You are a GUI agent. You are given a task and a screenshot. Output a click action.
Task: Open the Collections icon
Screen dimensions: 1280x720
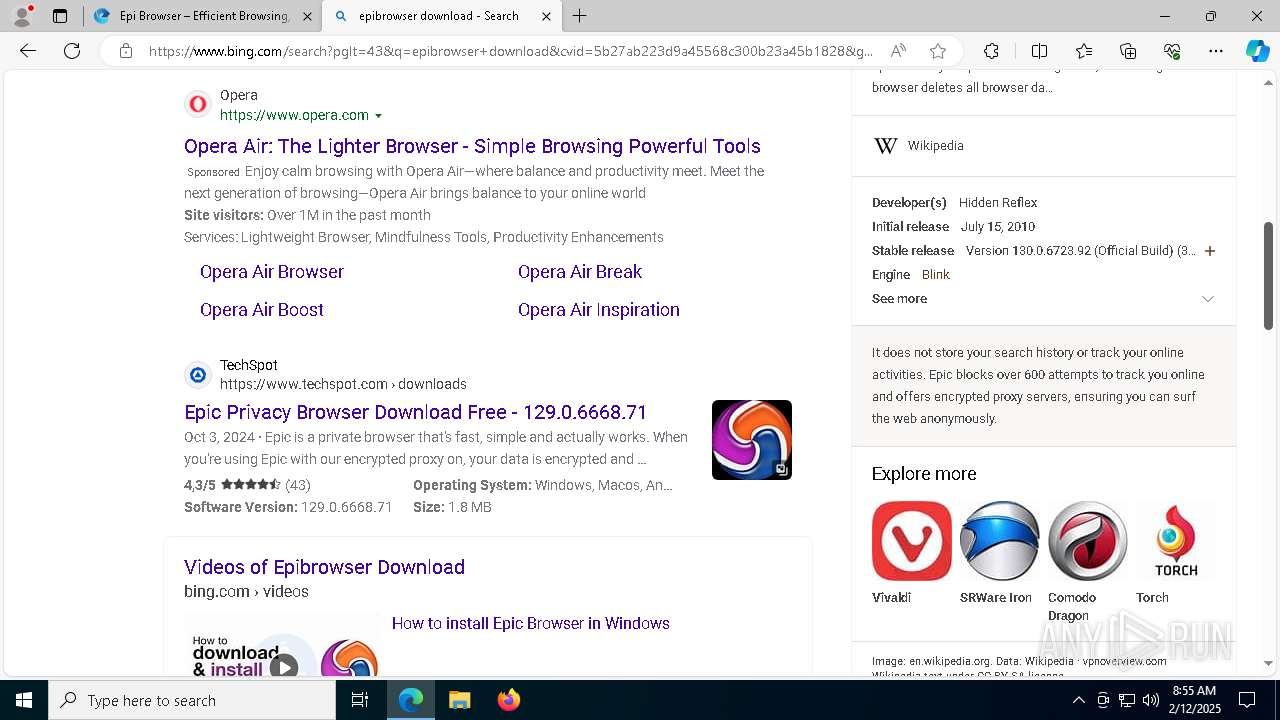(1128, 51)
